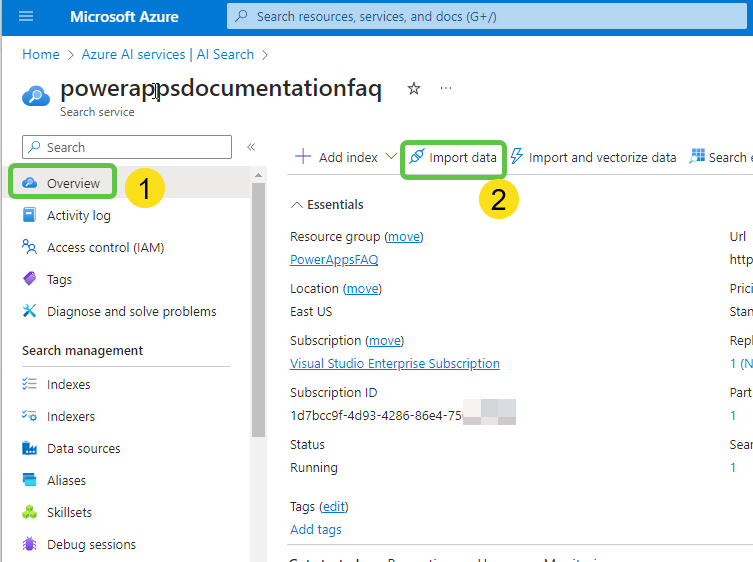Viewport: 753px width, 562px height.
Task: Favorite the powerappsdocumentationfaq service with star
Action: click(414, 89)
